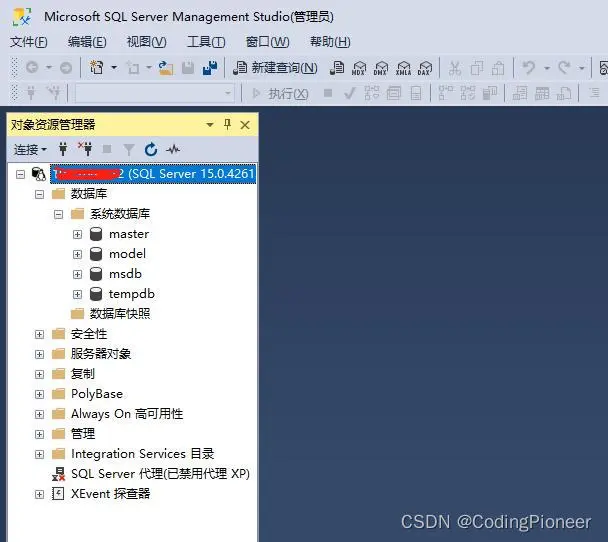Expand the 安全性 folder
The image size is (608, 542).
[39, 334]
